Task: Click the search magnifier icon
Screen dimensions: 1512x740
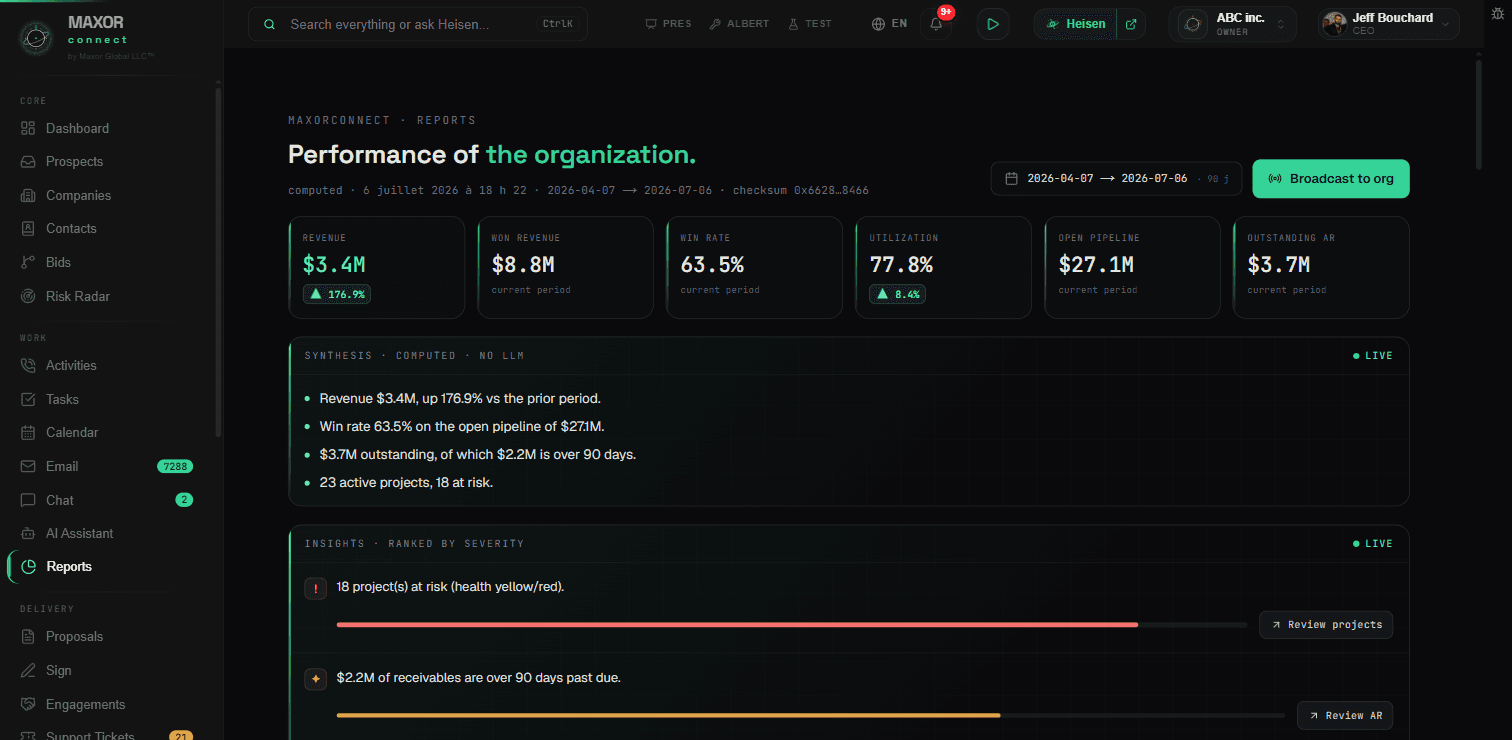Action: 269,24
